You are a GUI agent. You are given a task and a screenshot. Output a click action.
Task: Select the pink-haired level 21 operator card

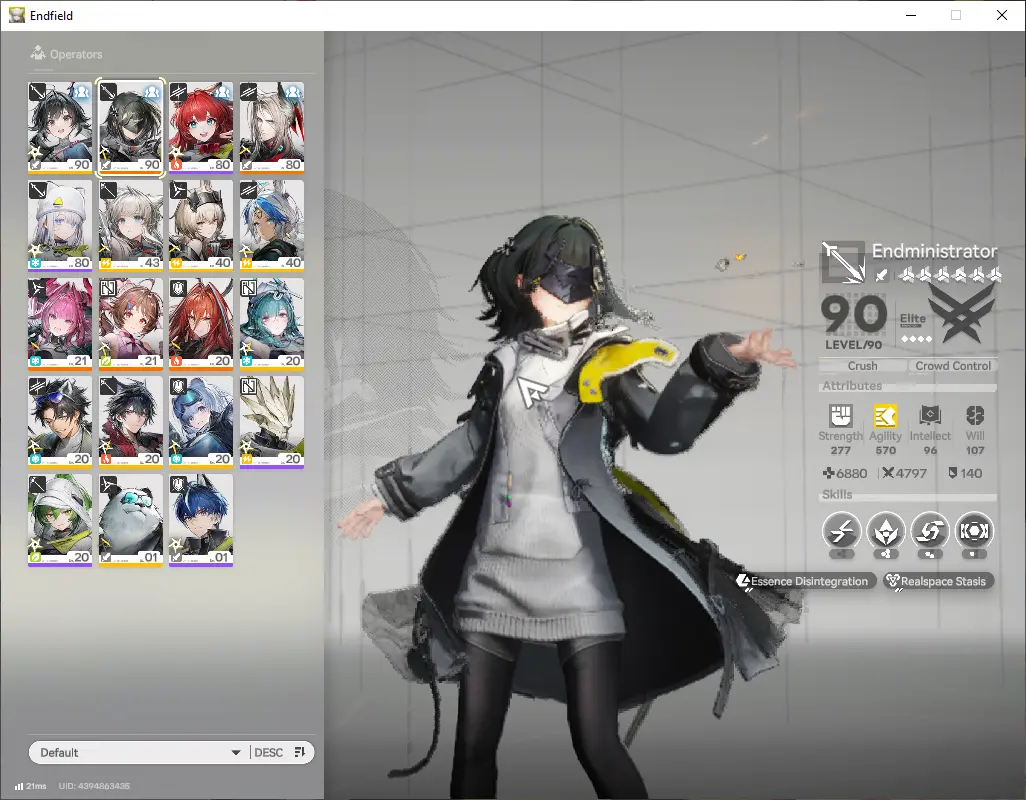pos(60,323)
